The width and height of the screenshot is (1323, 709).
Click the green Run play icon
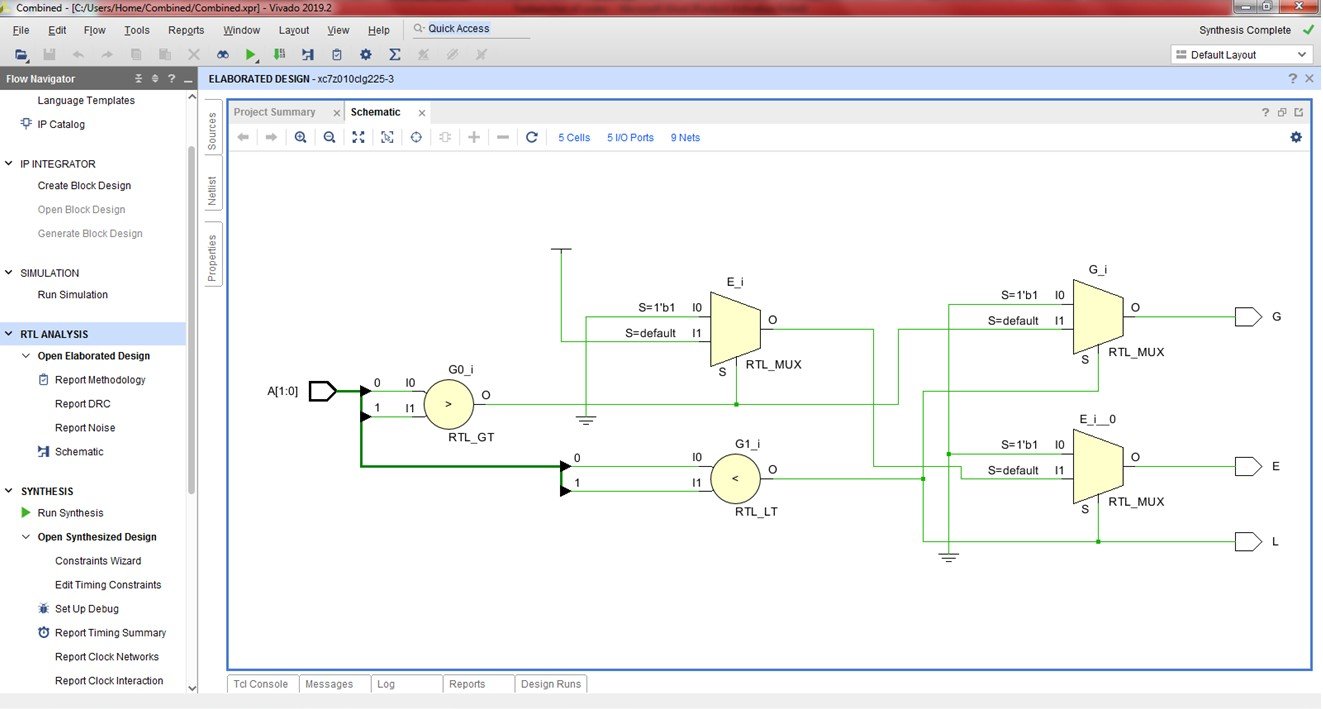click(251, 54)
